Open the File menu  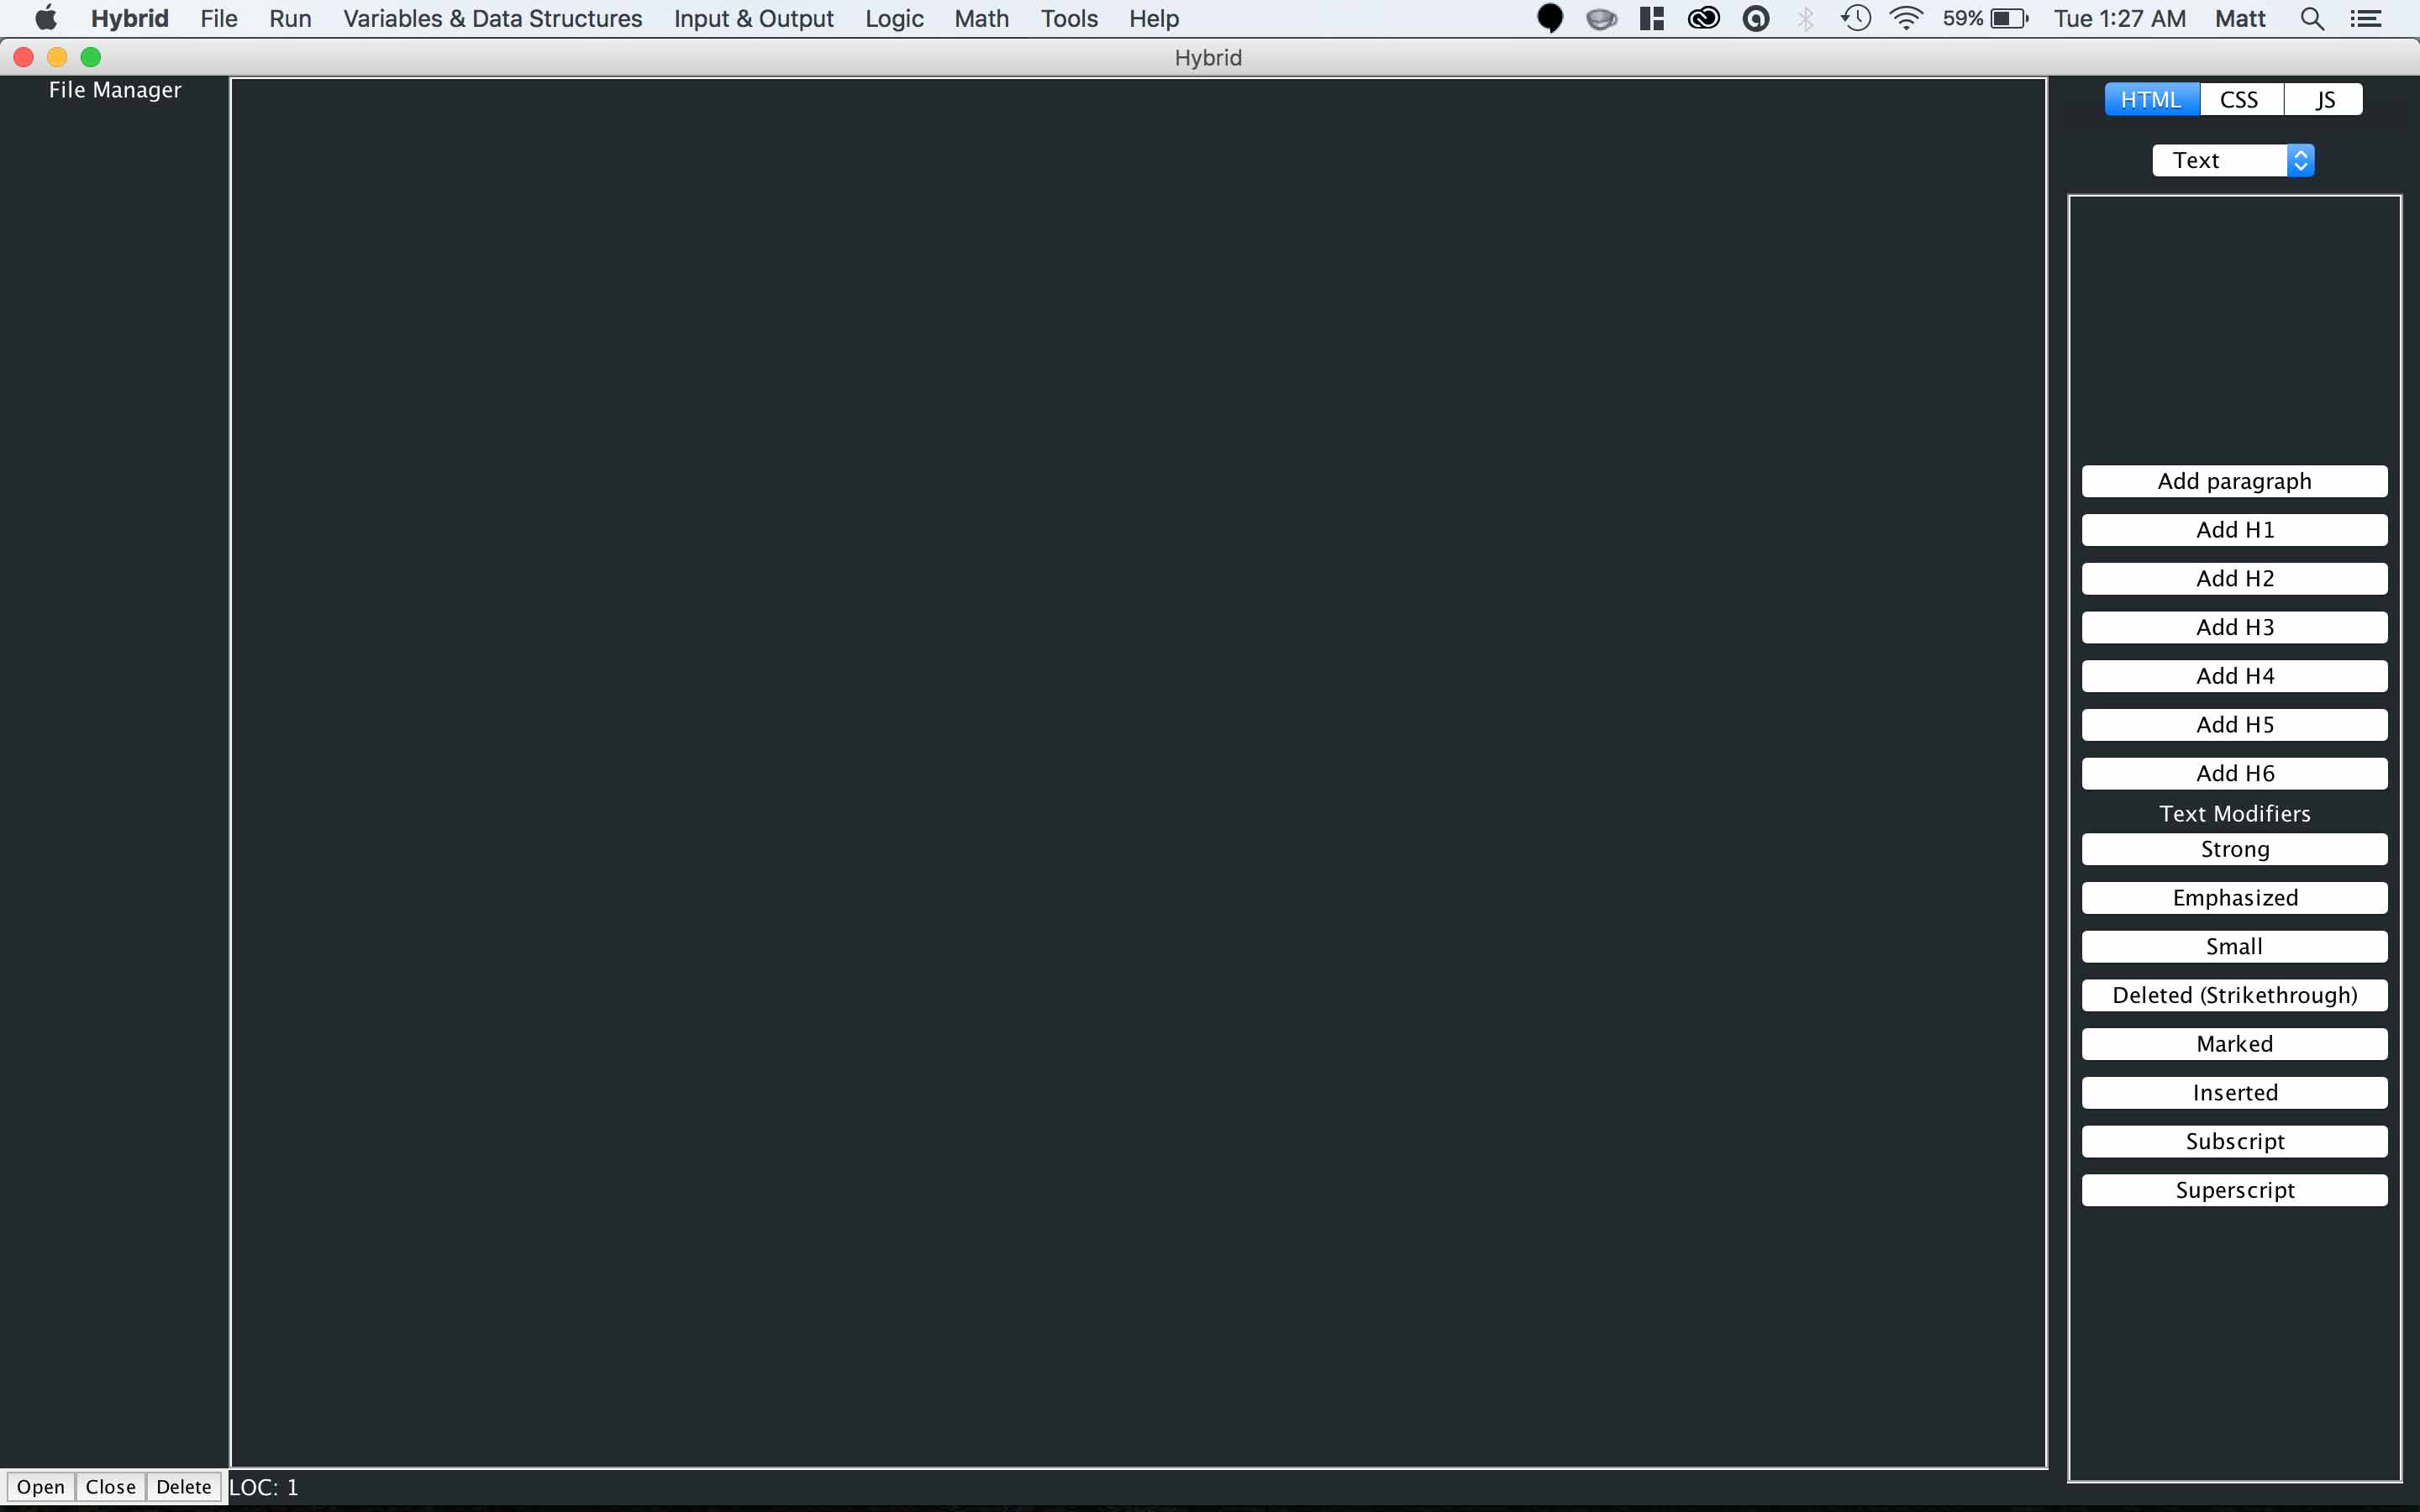tap(219, 18)
